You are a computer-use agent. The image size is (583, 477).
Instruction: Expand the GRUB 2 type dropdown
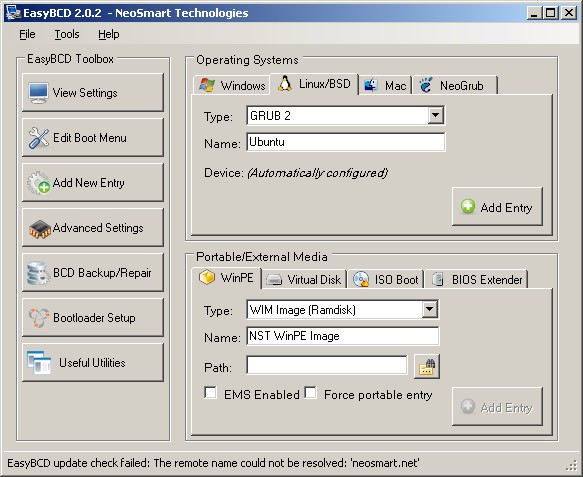click(435, 115)
